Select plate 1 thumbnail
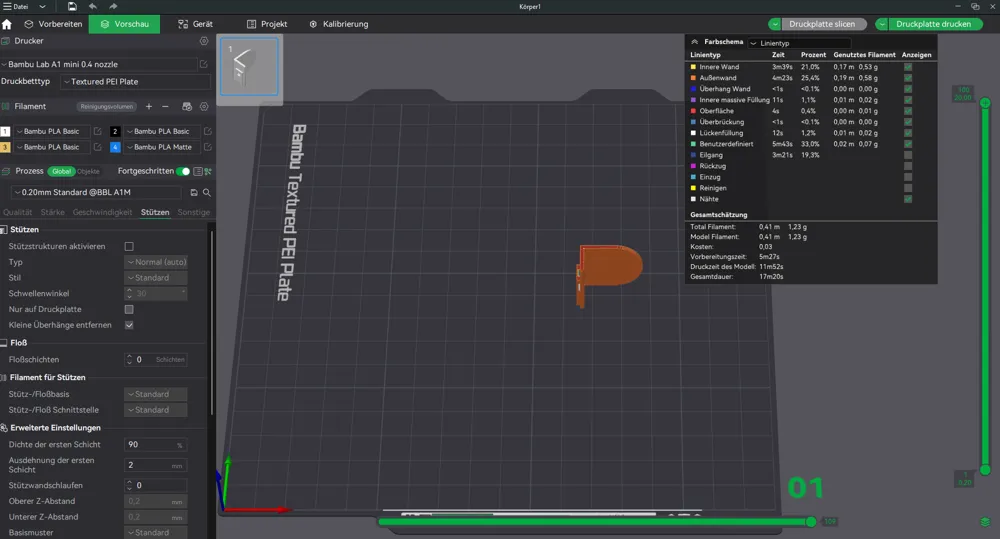Viewport: 1000px width, 539px height. 249,67
